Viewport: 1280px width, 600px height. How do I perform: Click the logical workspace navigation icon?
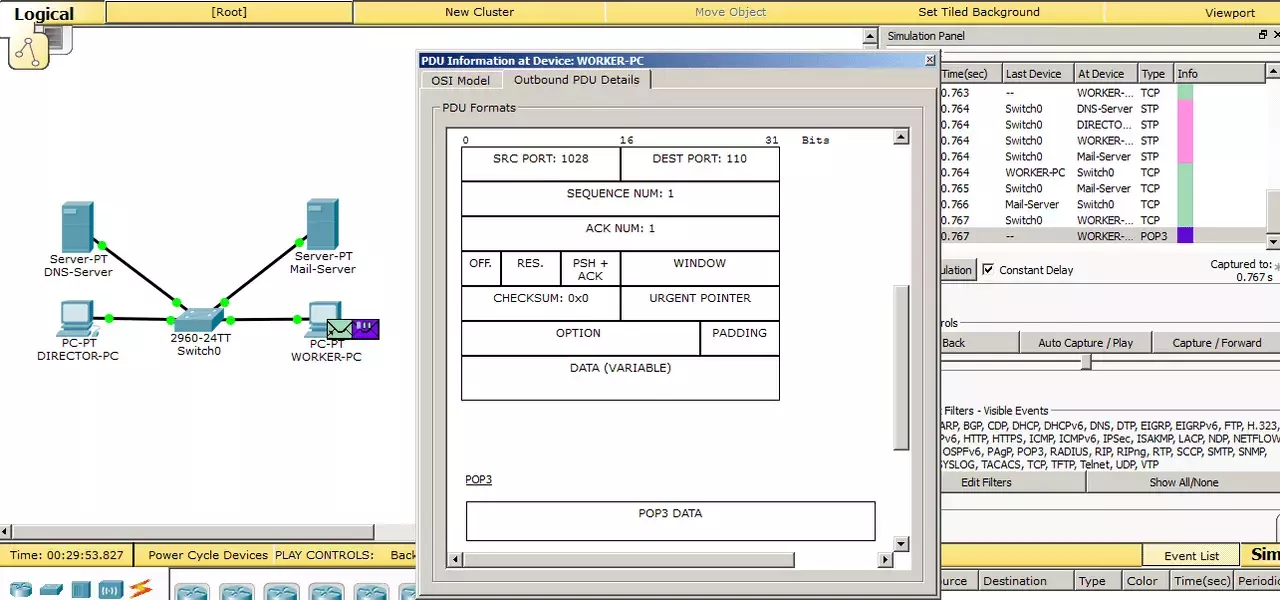(x=28, y=48)
